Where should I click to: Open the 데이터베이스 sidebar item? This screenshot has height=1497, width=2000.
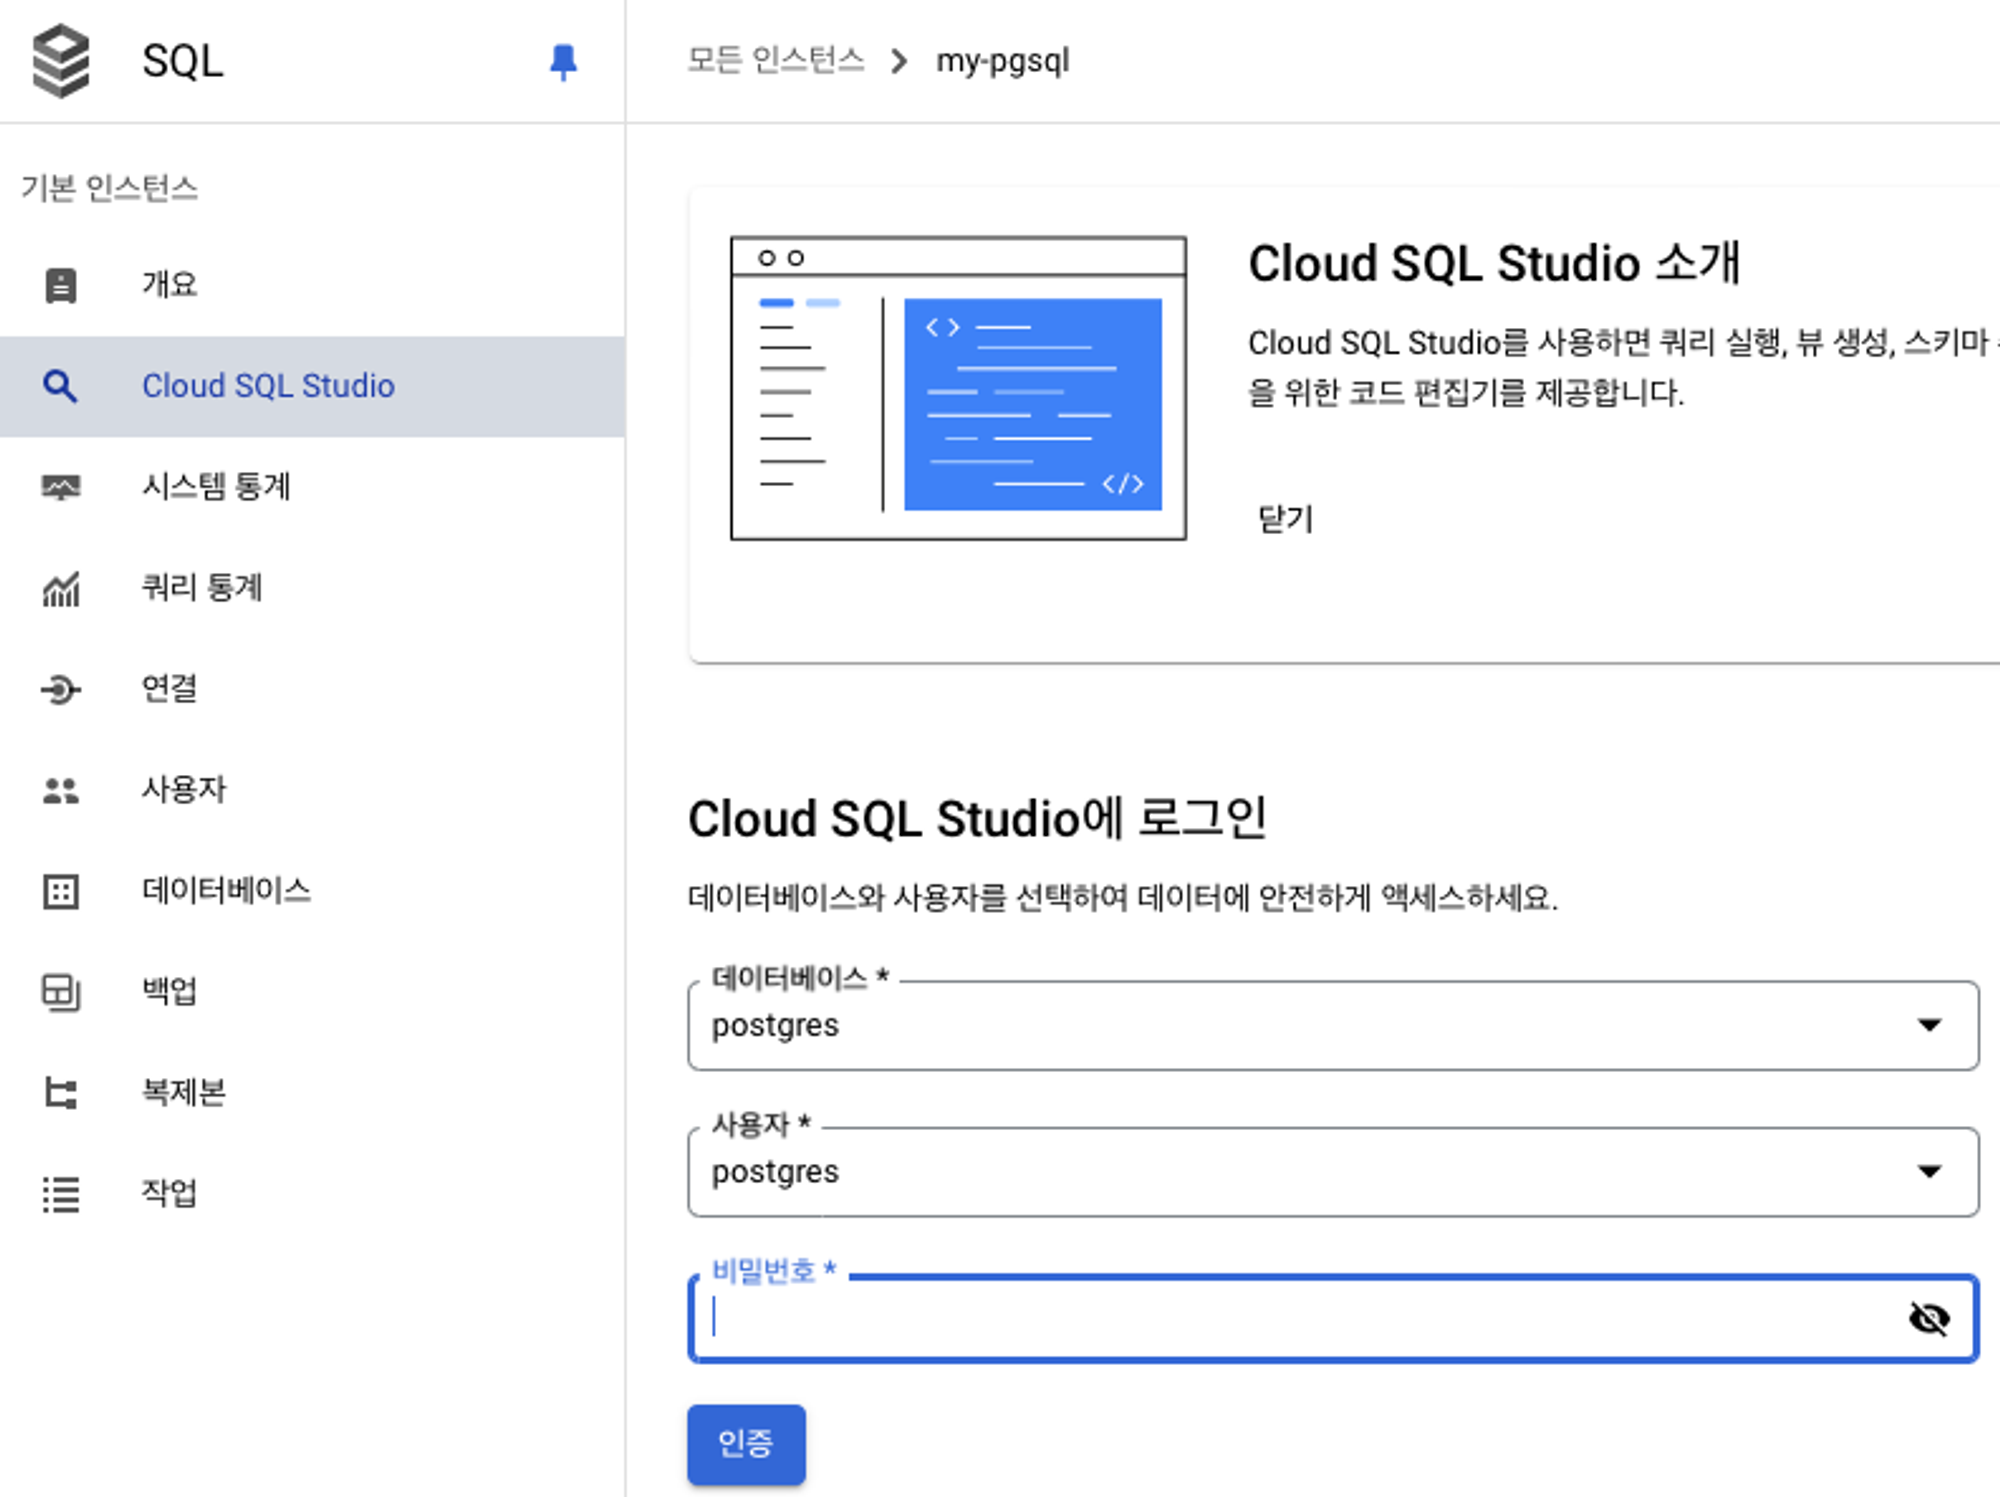coord(226,890)
